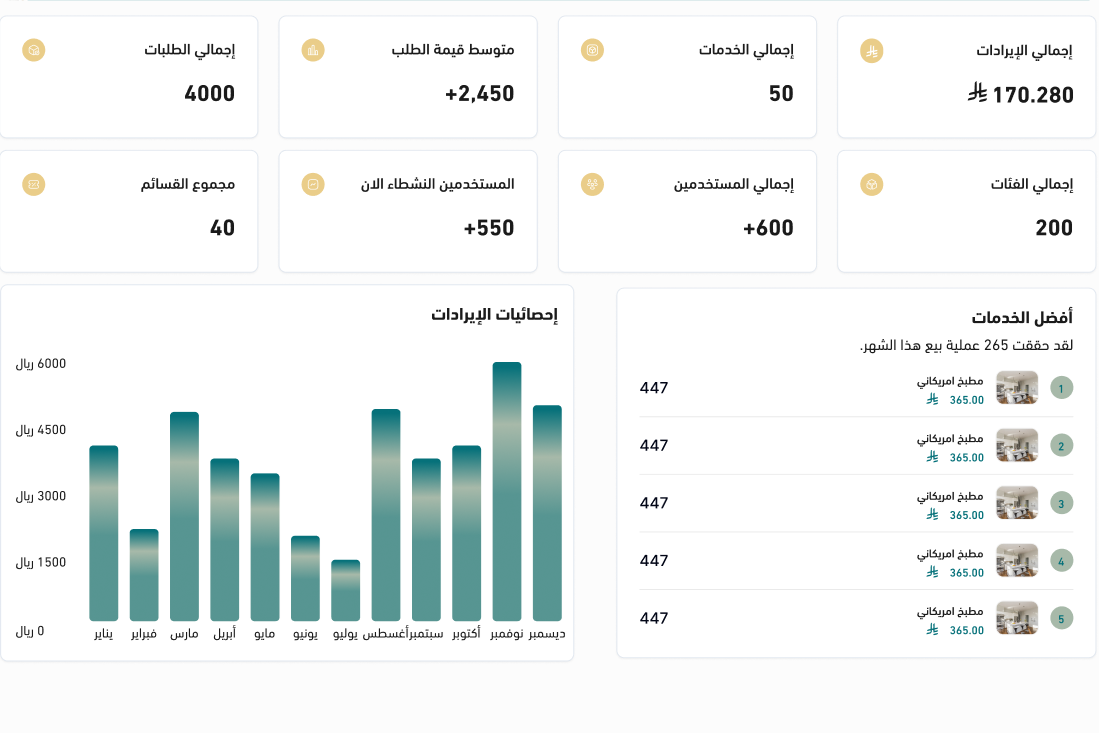
Task: Click the متوسط قيمة الطلب card icon
Action: [313, 50]
